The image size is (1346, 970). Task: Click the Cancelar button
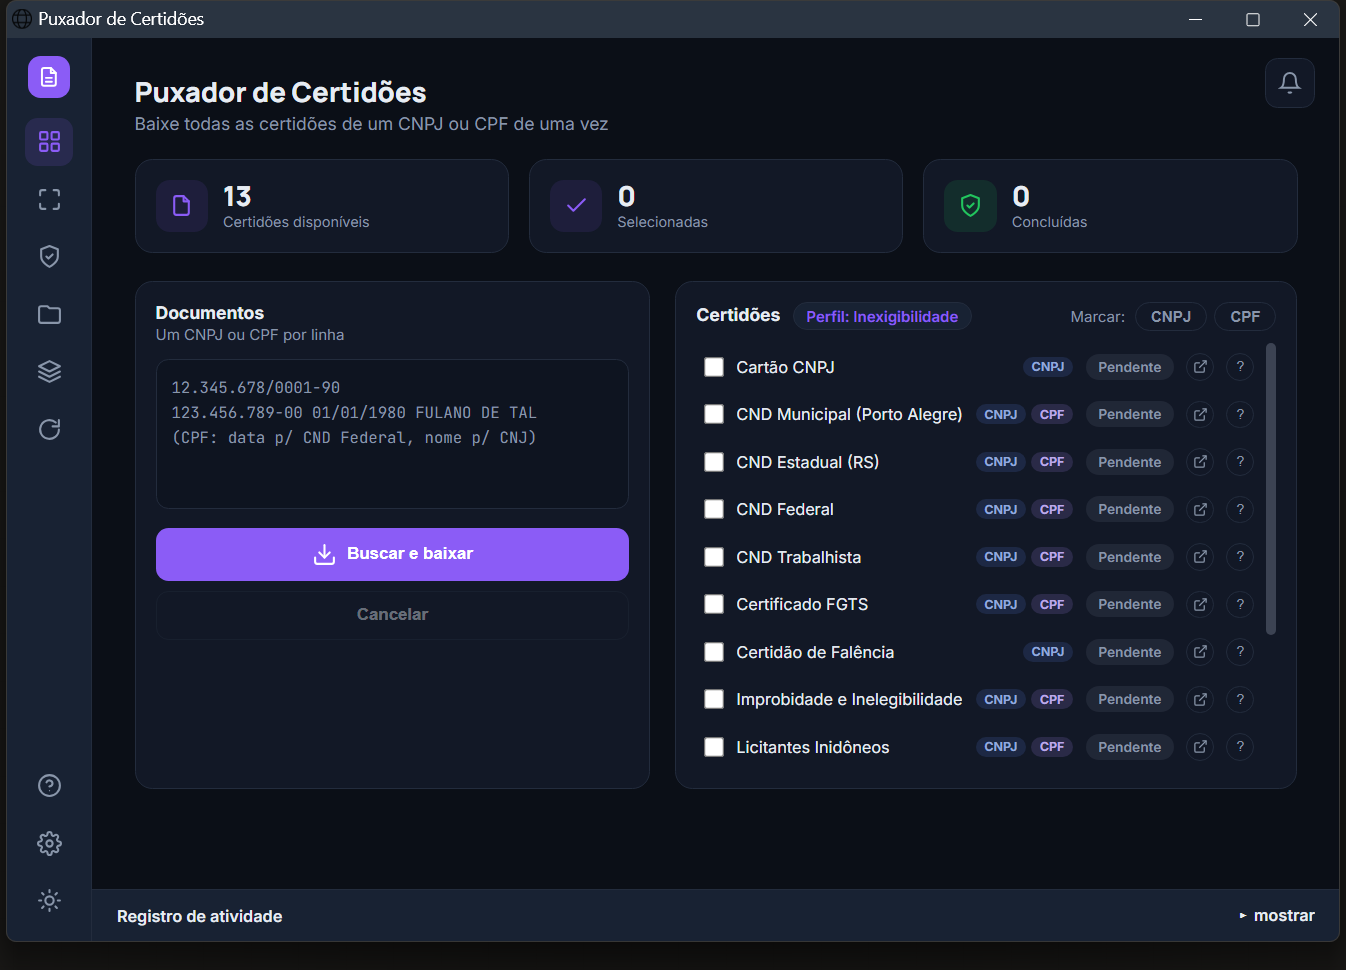pyautogui.click(x=392, y=615)
